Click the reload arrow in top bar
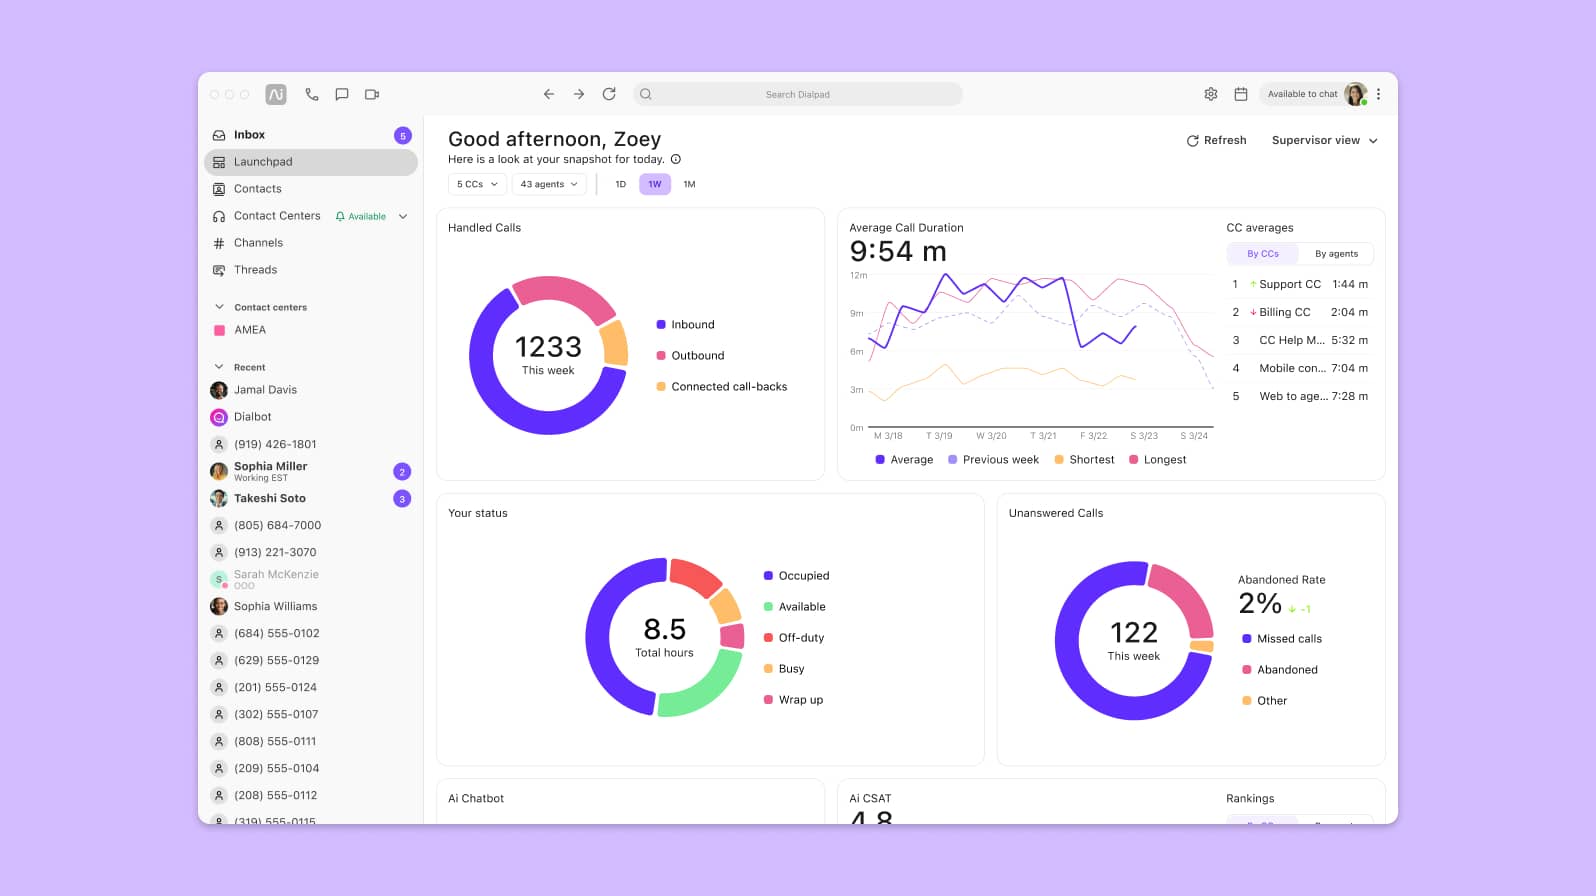 [609, 94]
